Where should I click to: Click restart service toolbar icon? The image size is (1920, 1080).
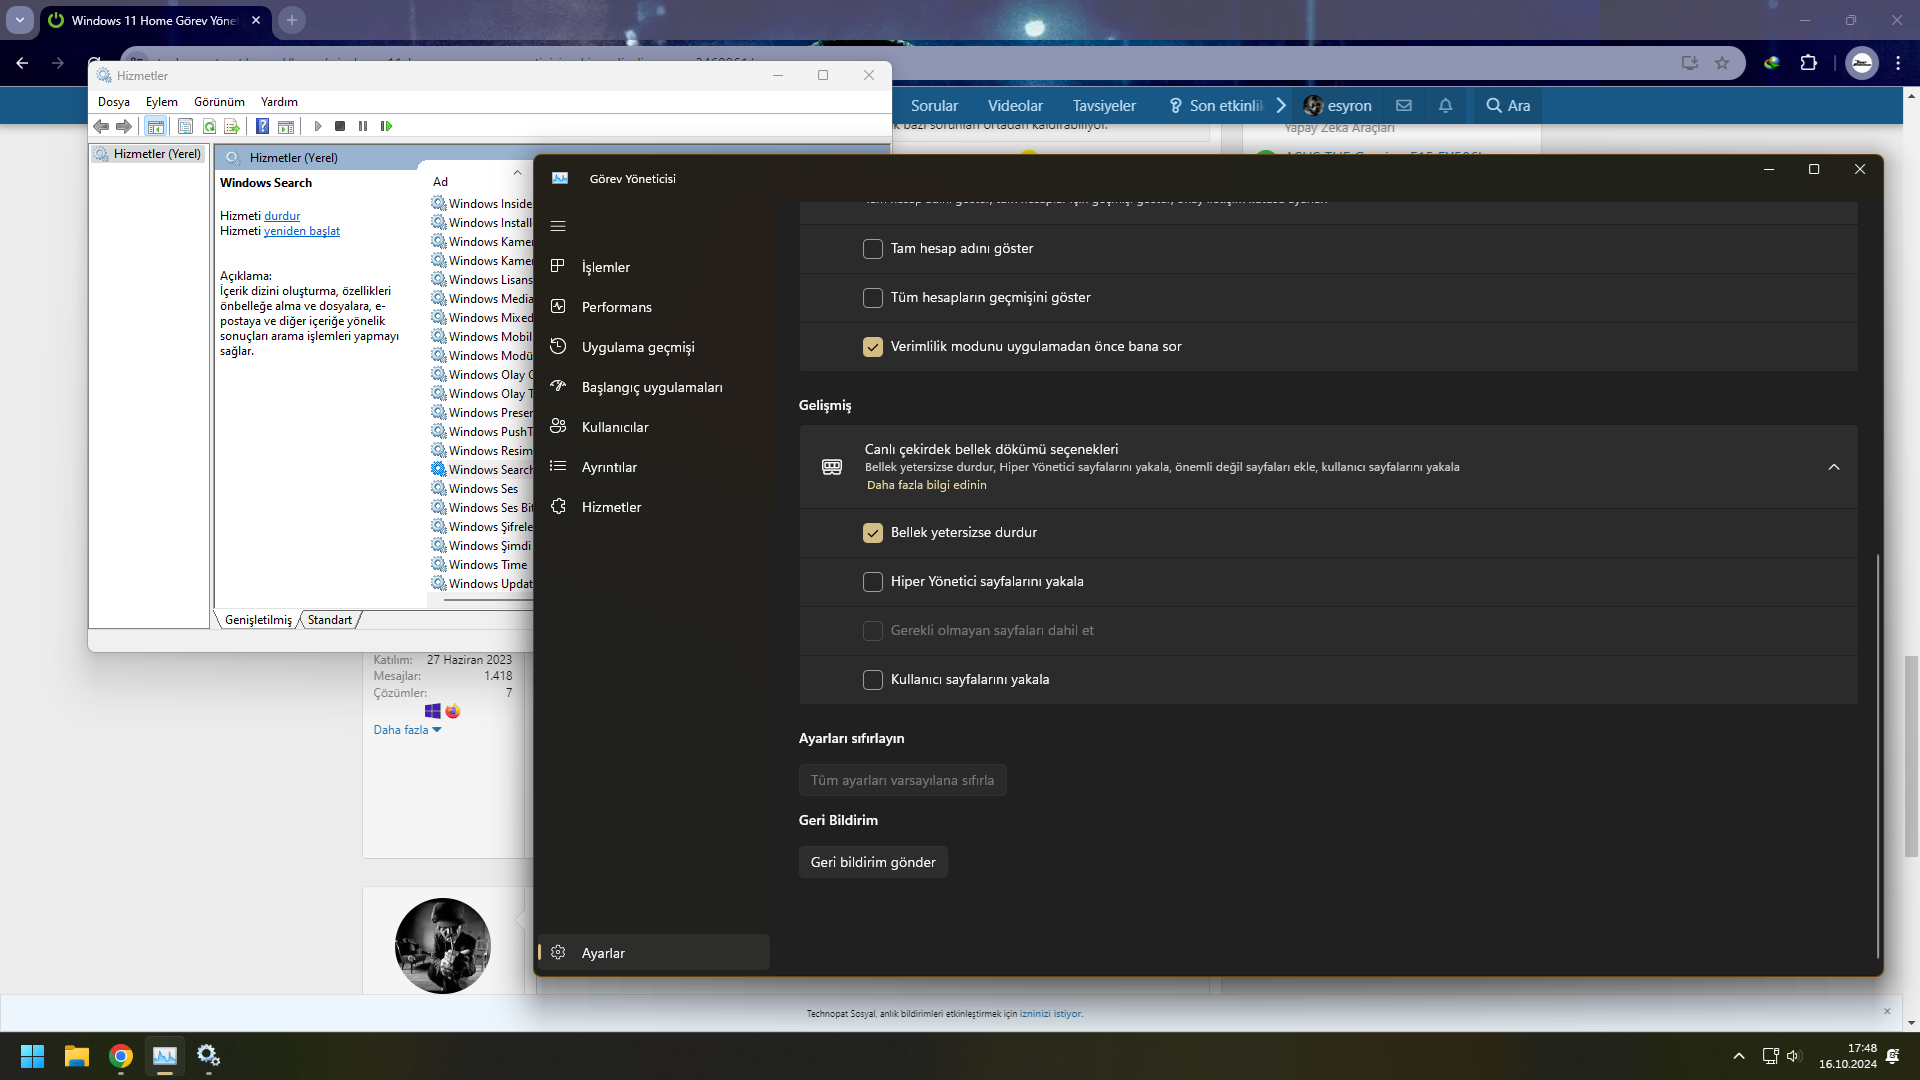coord(386,126)
